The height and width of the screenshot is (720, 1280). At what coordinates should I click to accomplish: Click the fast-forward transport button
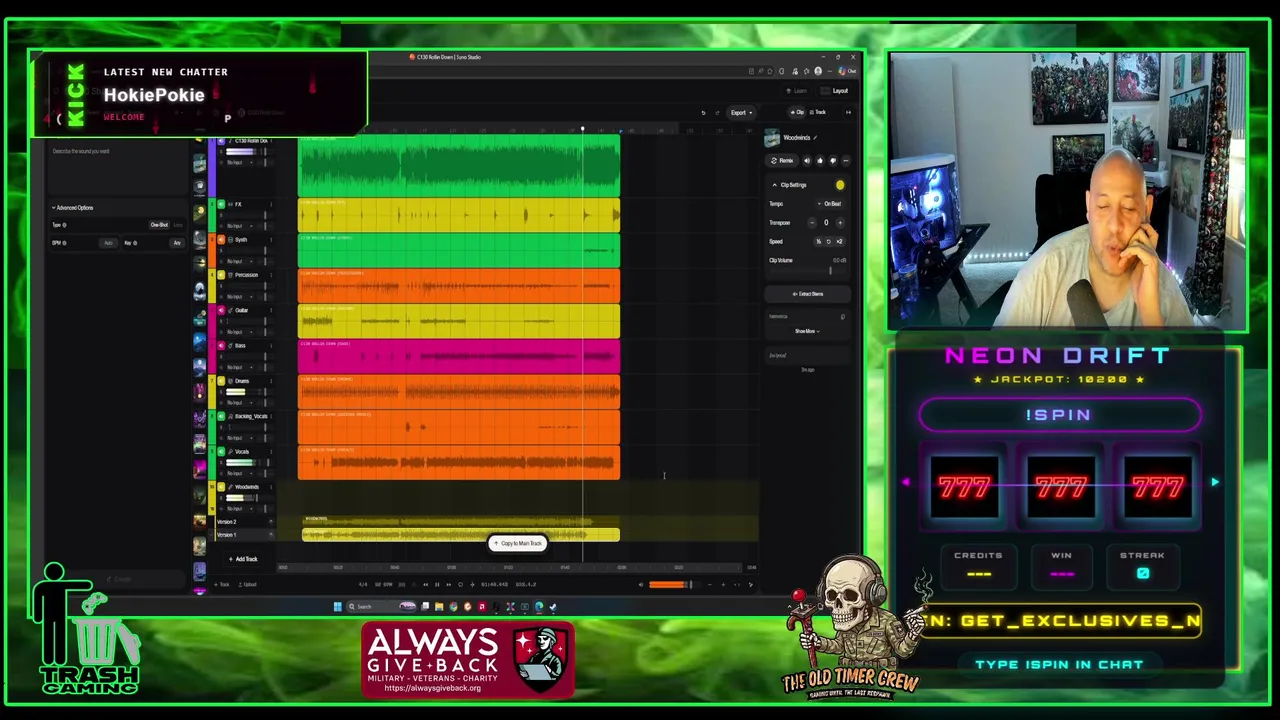tap(449, 584)
